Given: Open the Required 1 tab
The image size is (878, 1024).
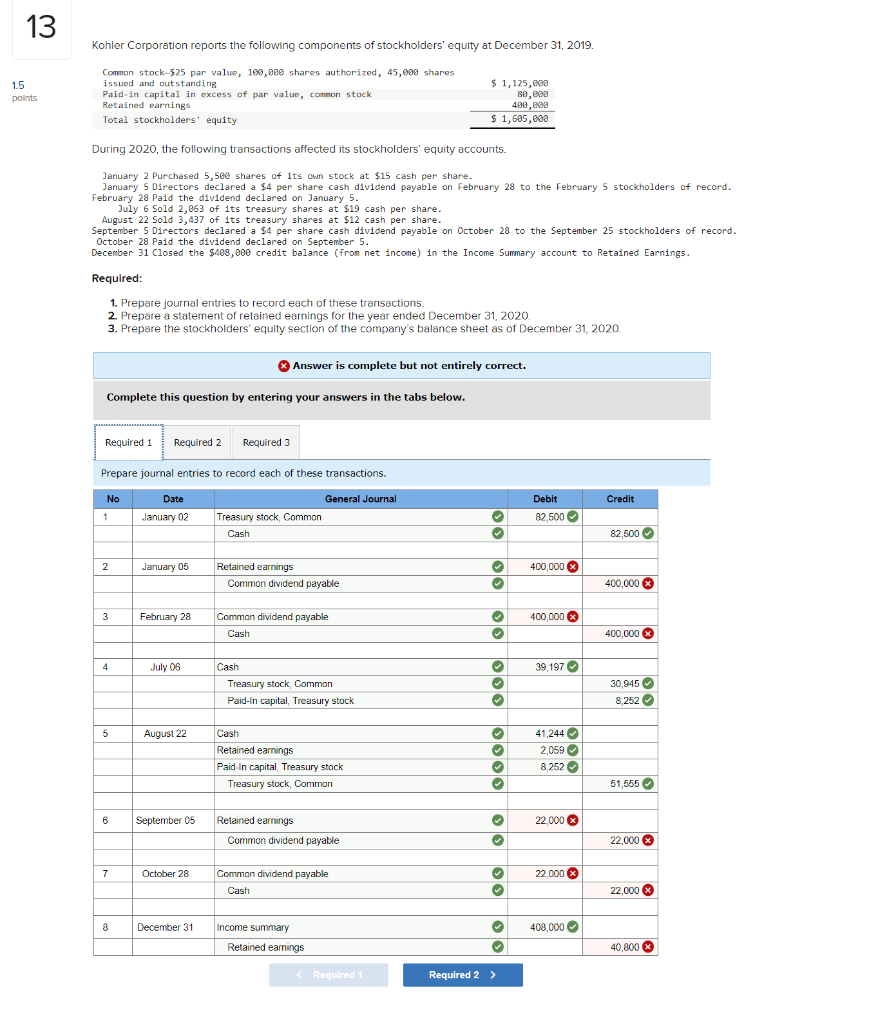Looking at the screenshot, I should click(x=129, y=442).
